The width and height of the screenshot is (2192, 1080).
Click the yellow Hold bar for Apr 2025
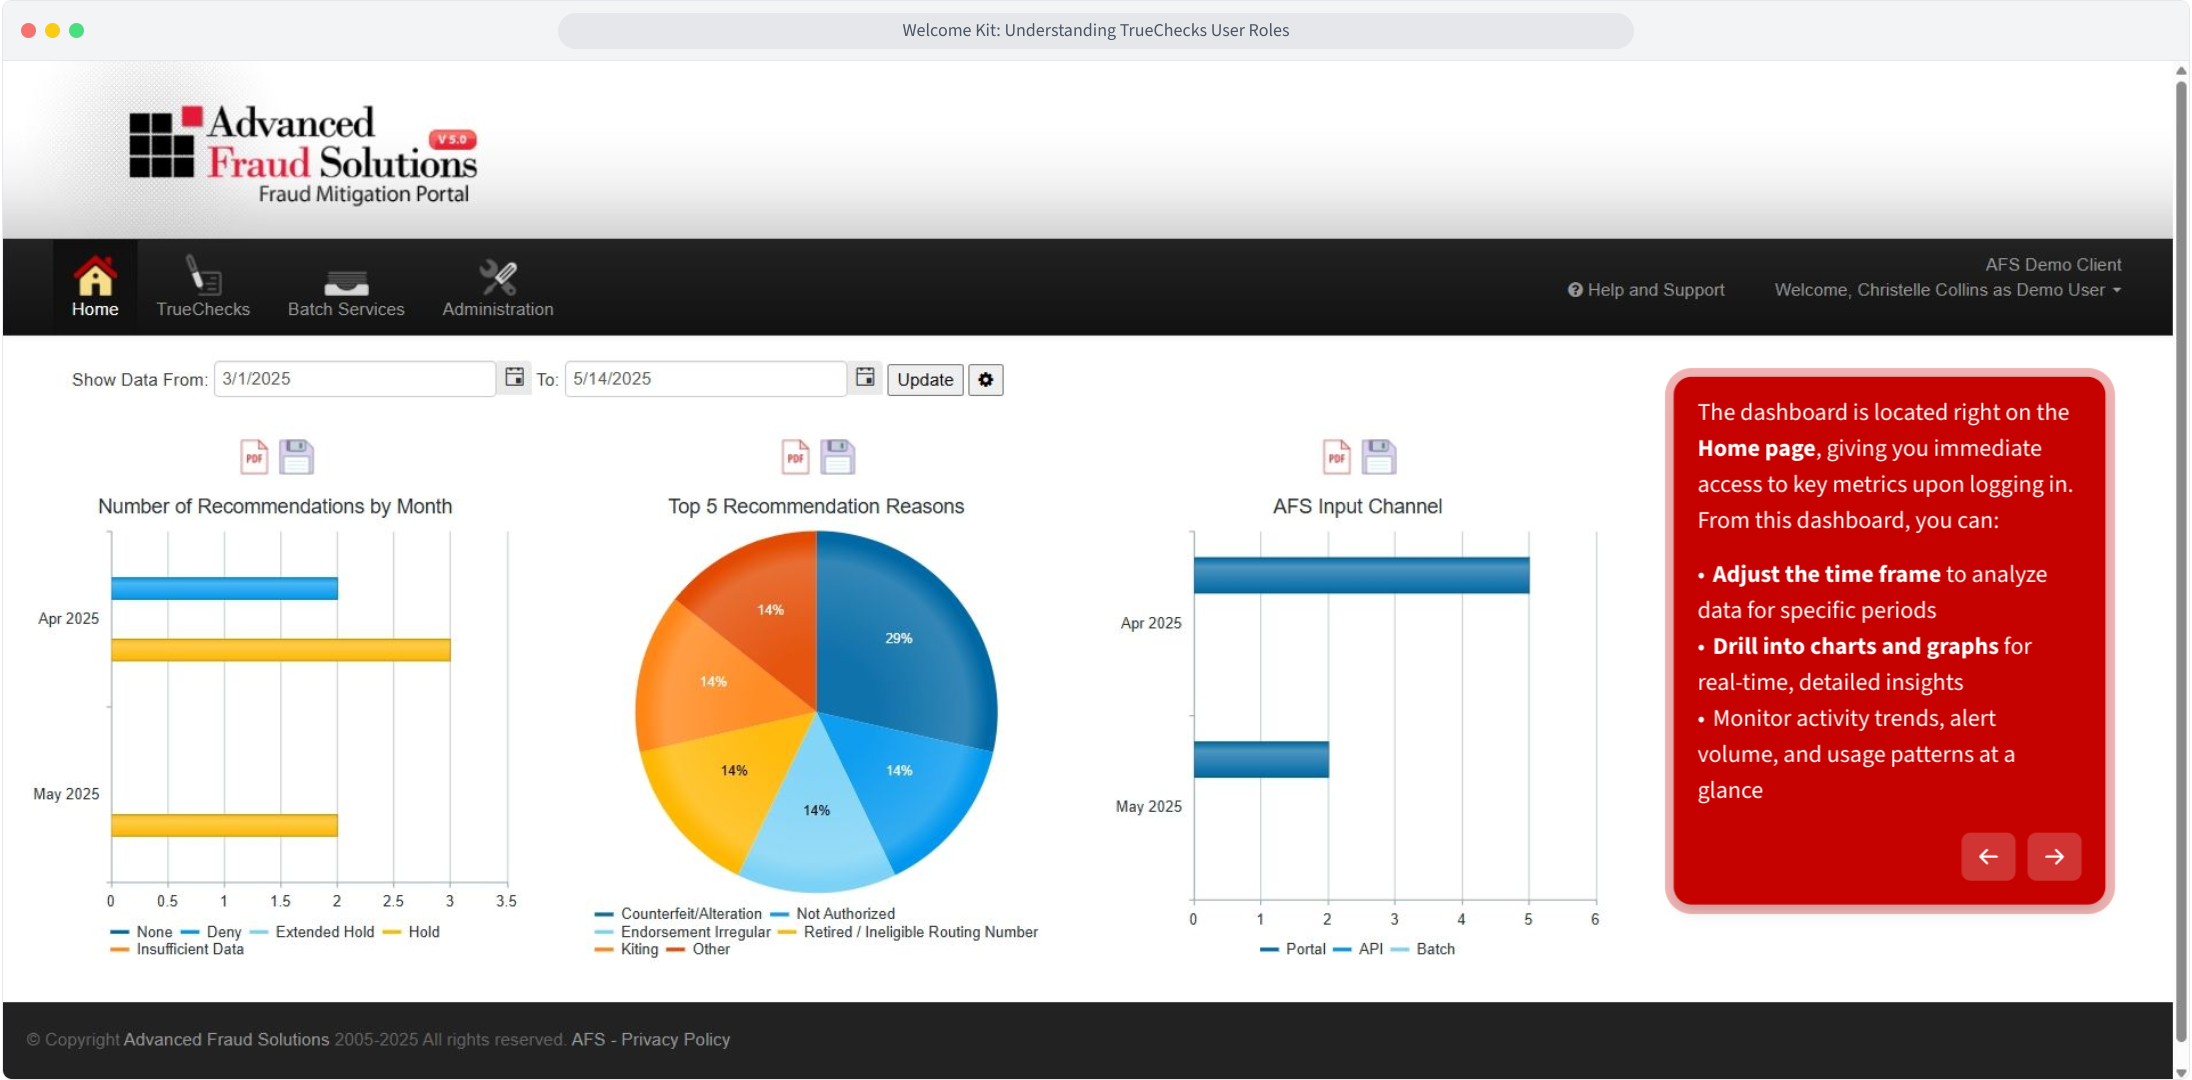tap(281, 650)
